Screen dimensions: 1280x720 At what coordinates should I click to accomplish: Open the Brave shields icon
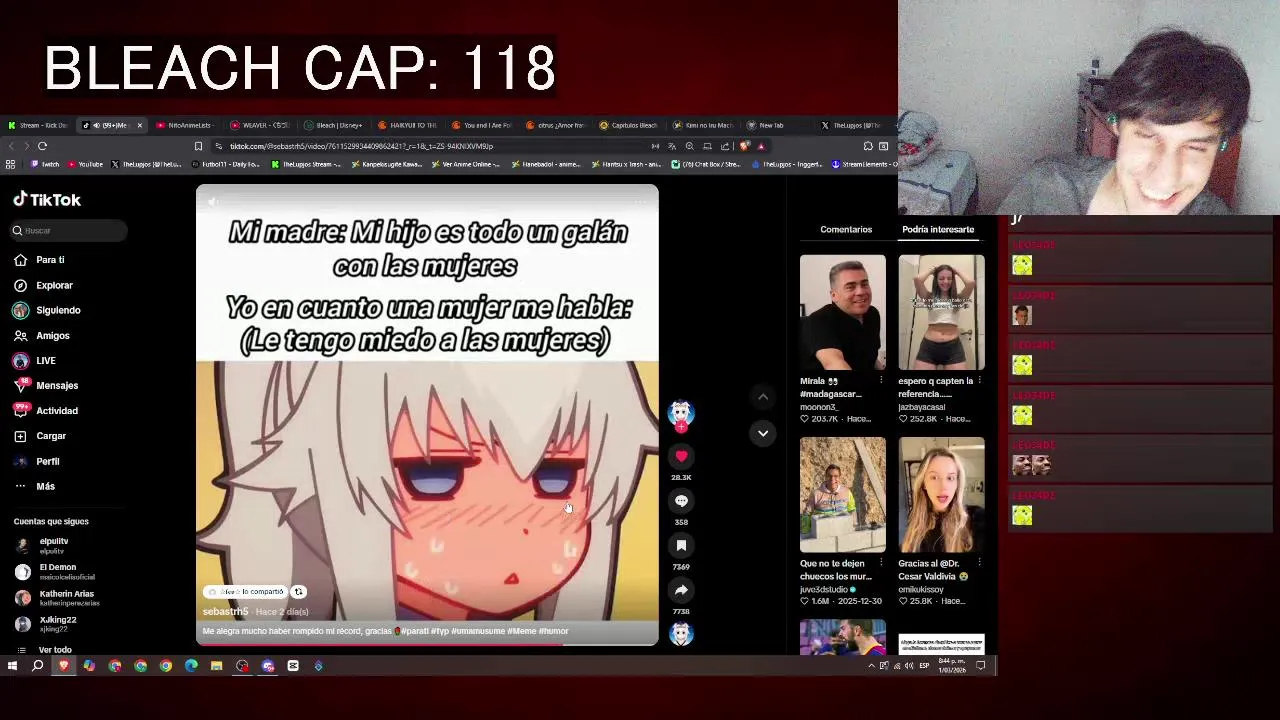pos(744,146)
